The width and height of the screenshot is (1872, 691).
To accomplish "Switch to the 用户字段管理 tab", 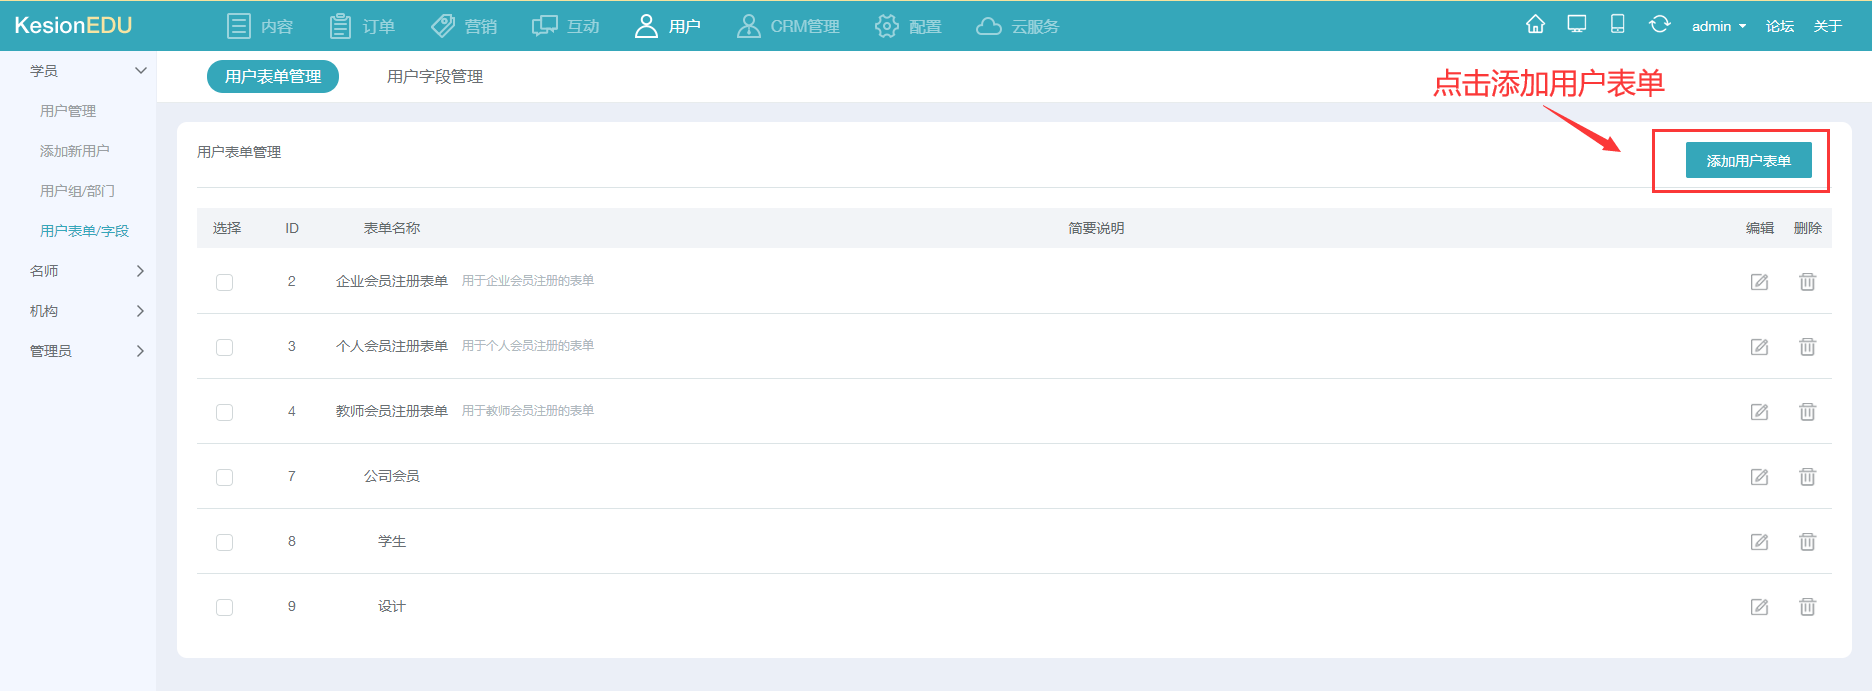I will tap(434, 77).
